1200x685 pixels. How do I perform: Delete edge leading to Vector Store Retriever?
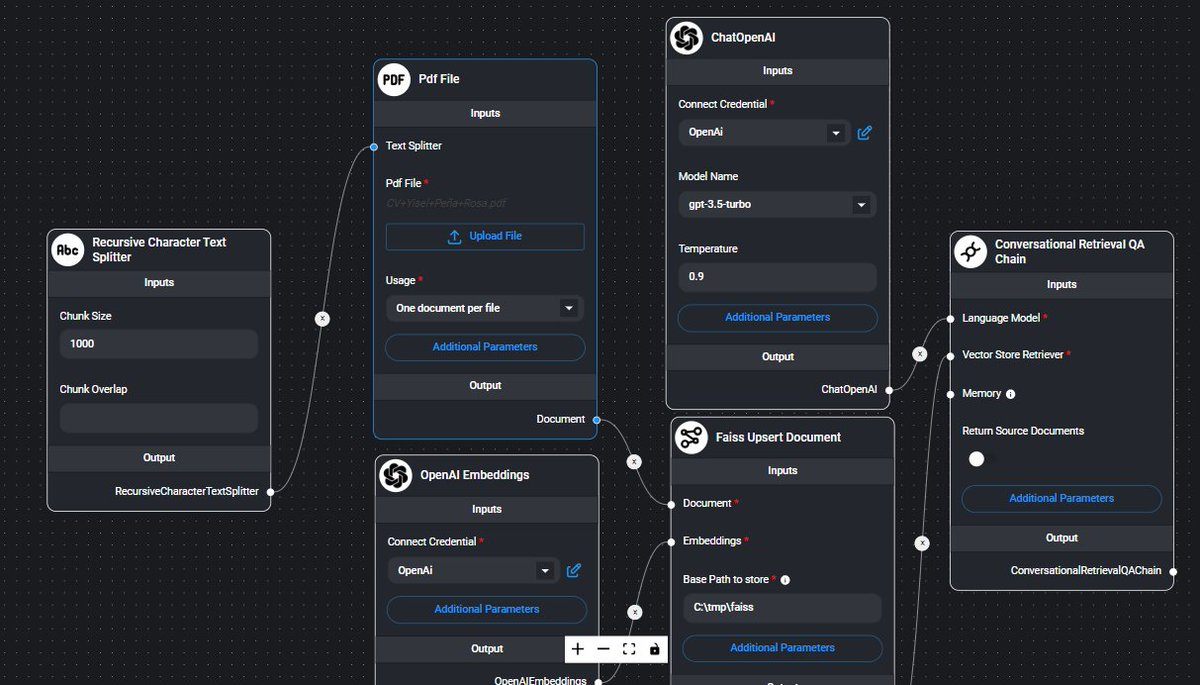[922, 543]
